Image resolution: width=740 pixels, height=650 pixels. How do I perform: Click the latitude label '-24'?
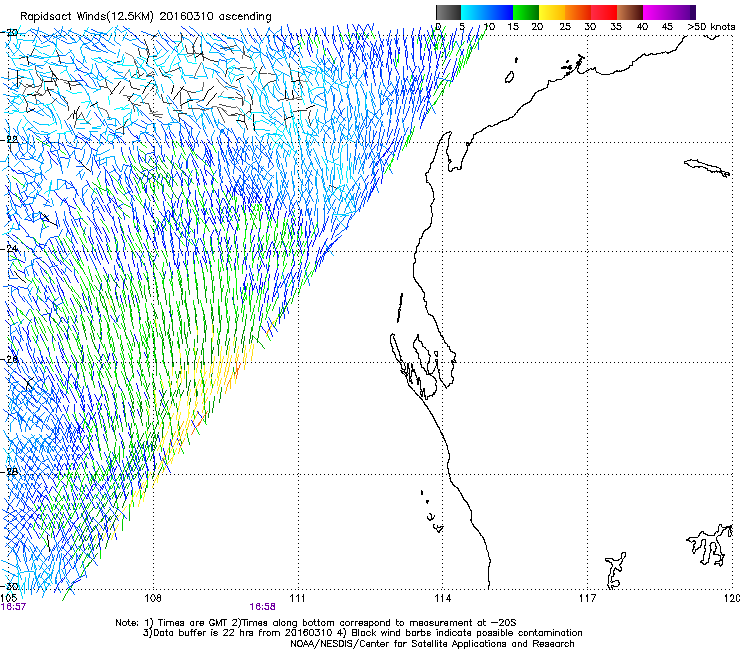point(10,249)
